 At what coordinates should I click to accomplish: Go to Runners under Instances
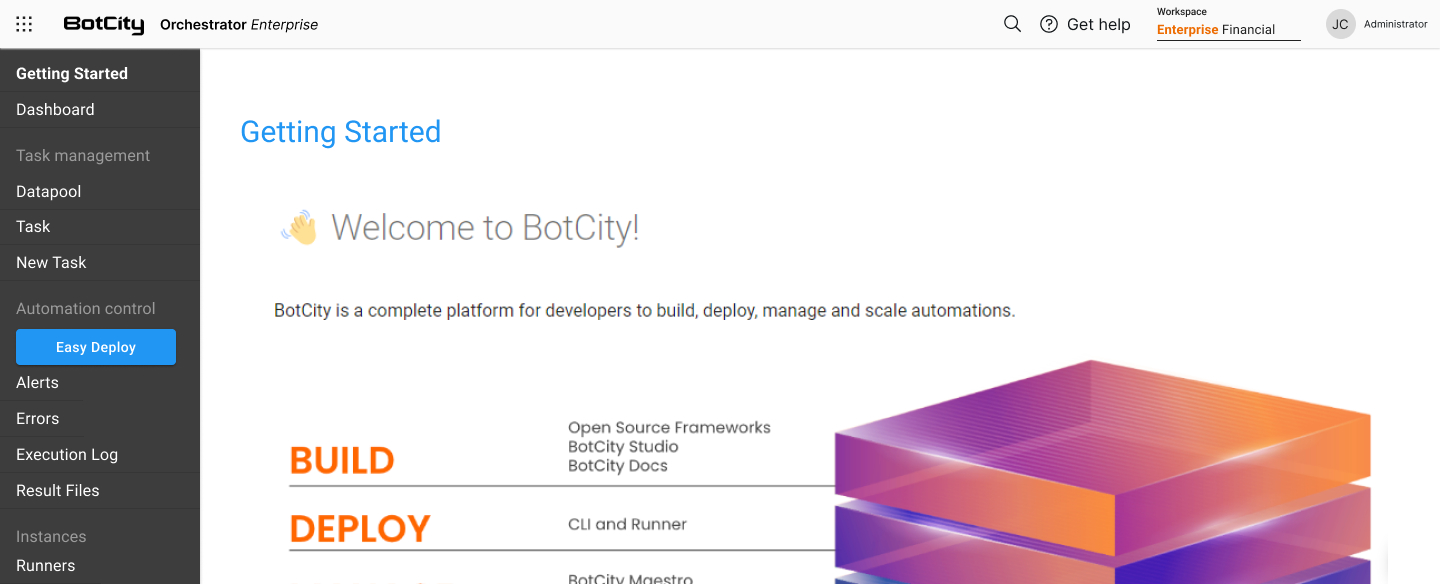pyautogui.click(x=45, y=566)
